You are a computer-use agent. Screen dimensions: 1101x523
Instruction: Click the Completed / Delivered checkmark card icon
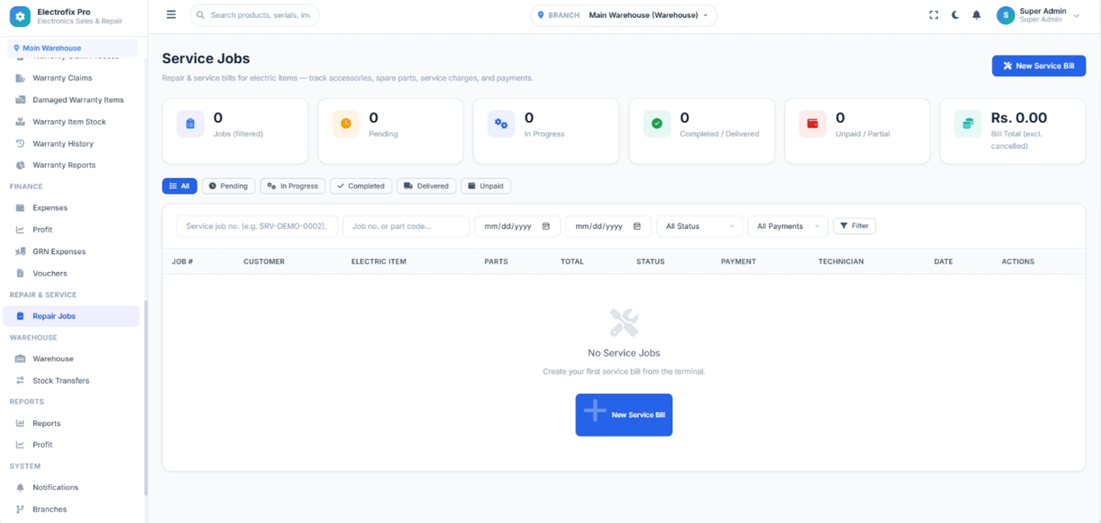657,124
